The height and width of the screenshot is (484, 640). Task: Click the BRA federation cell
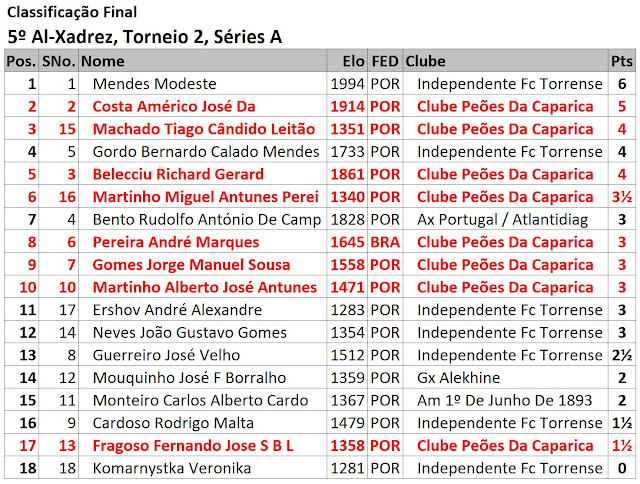click(385, 242)
